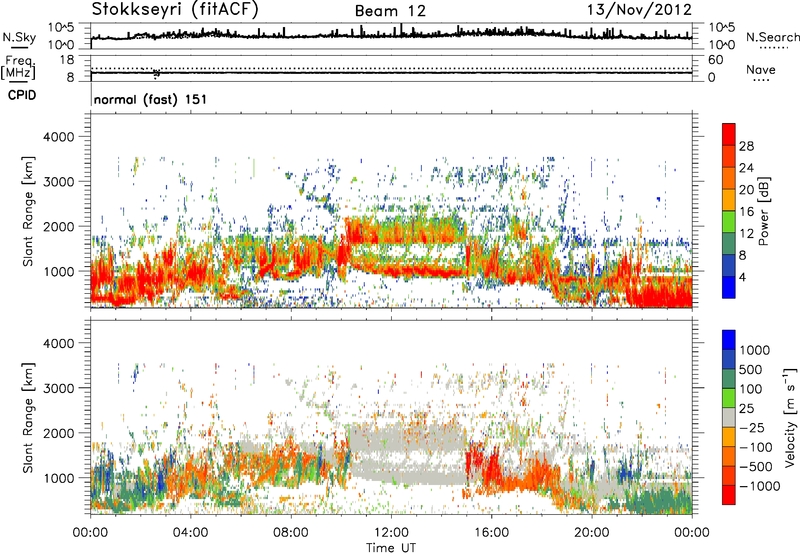The height and width of the screenshot is (554, 800).
Task: Click the 16 tick on Power colorbar
Action: click(746, 211)
